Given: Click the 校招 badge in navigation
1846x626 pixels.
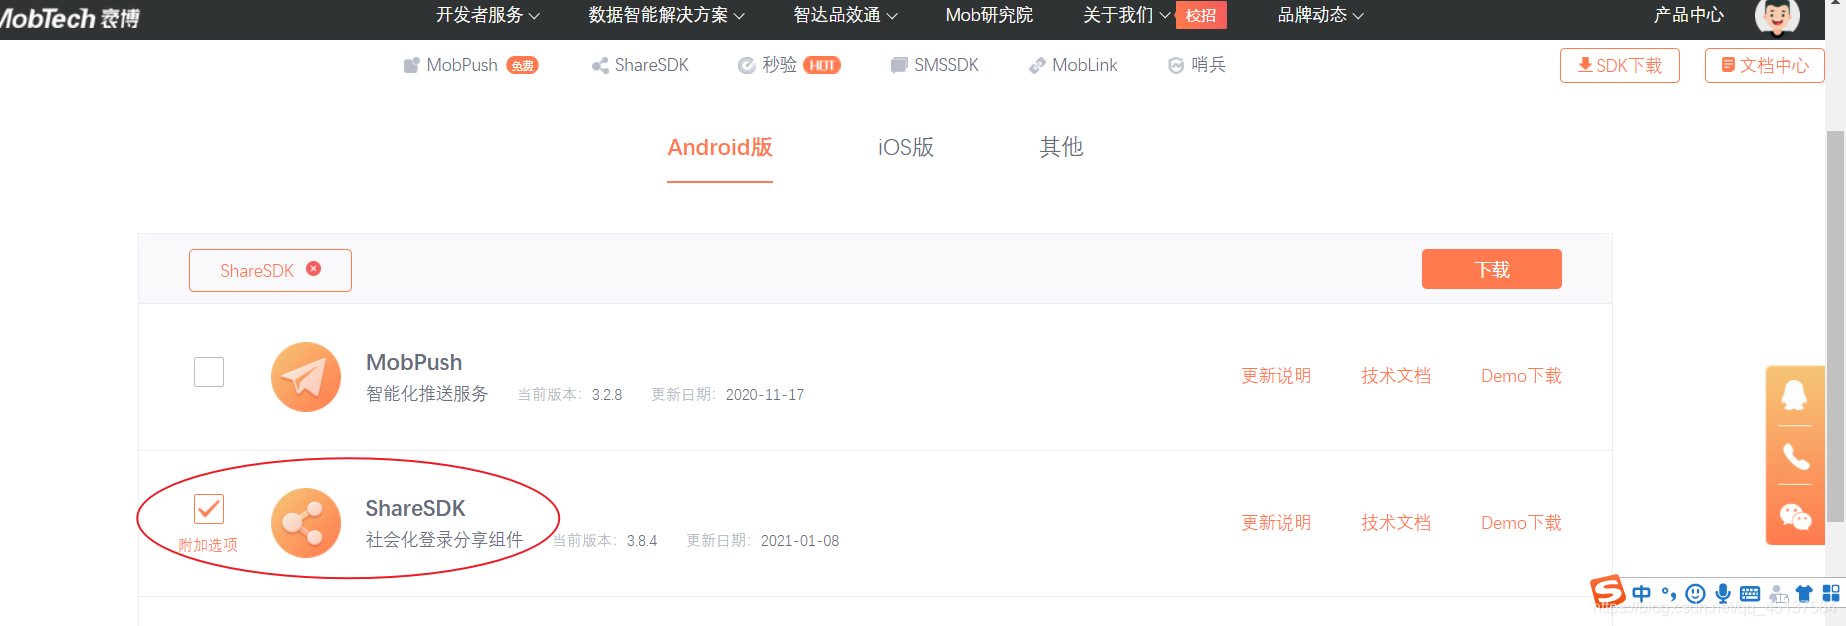Looking at the screenshot, I should click(x=1201, y=15).
